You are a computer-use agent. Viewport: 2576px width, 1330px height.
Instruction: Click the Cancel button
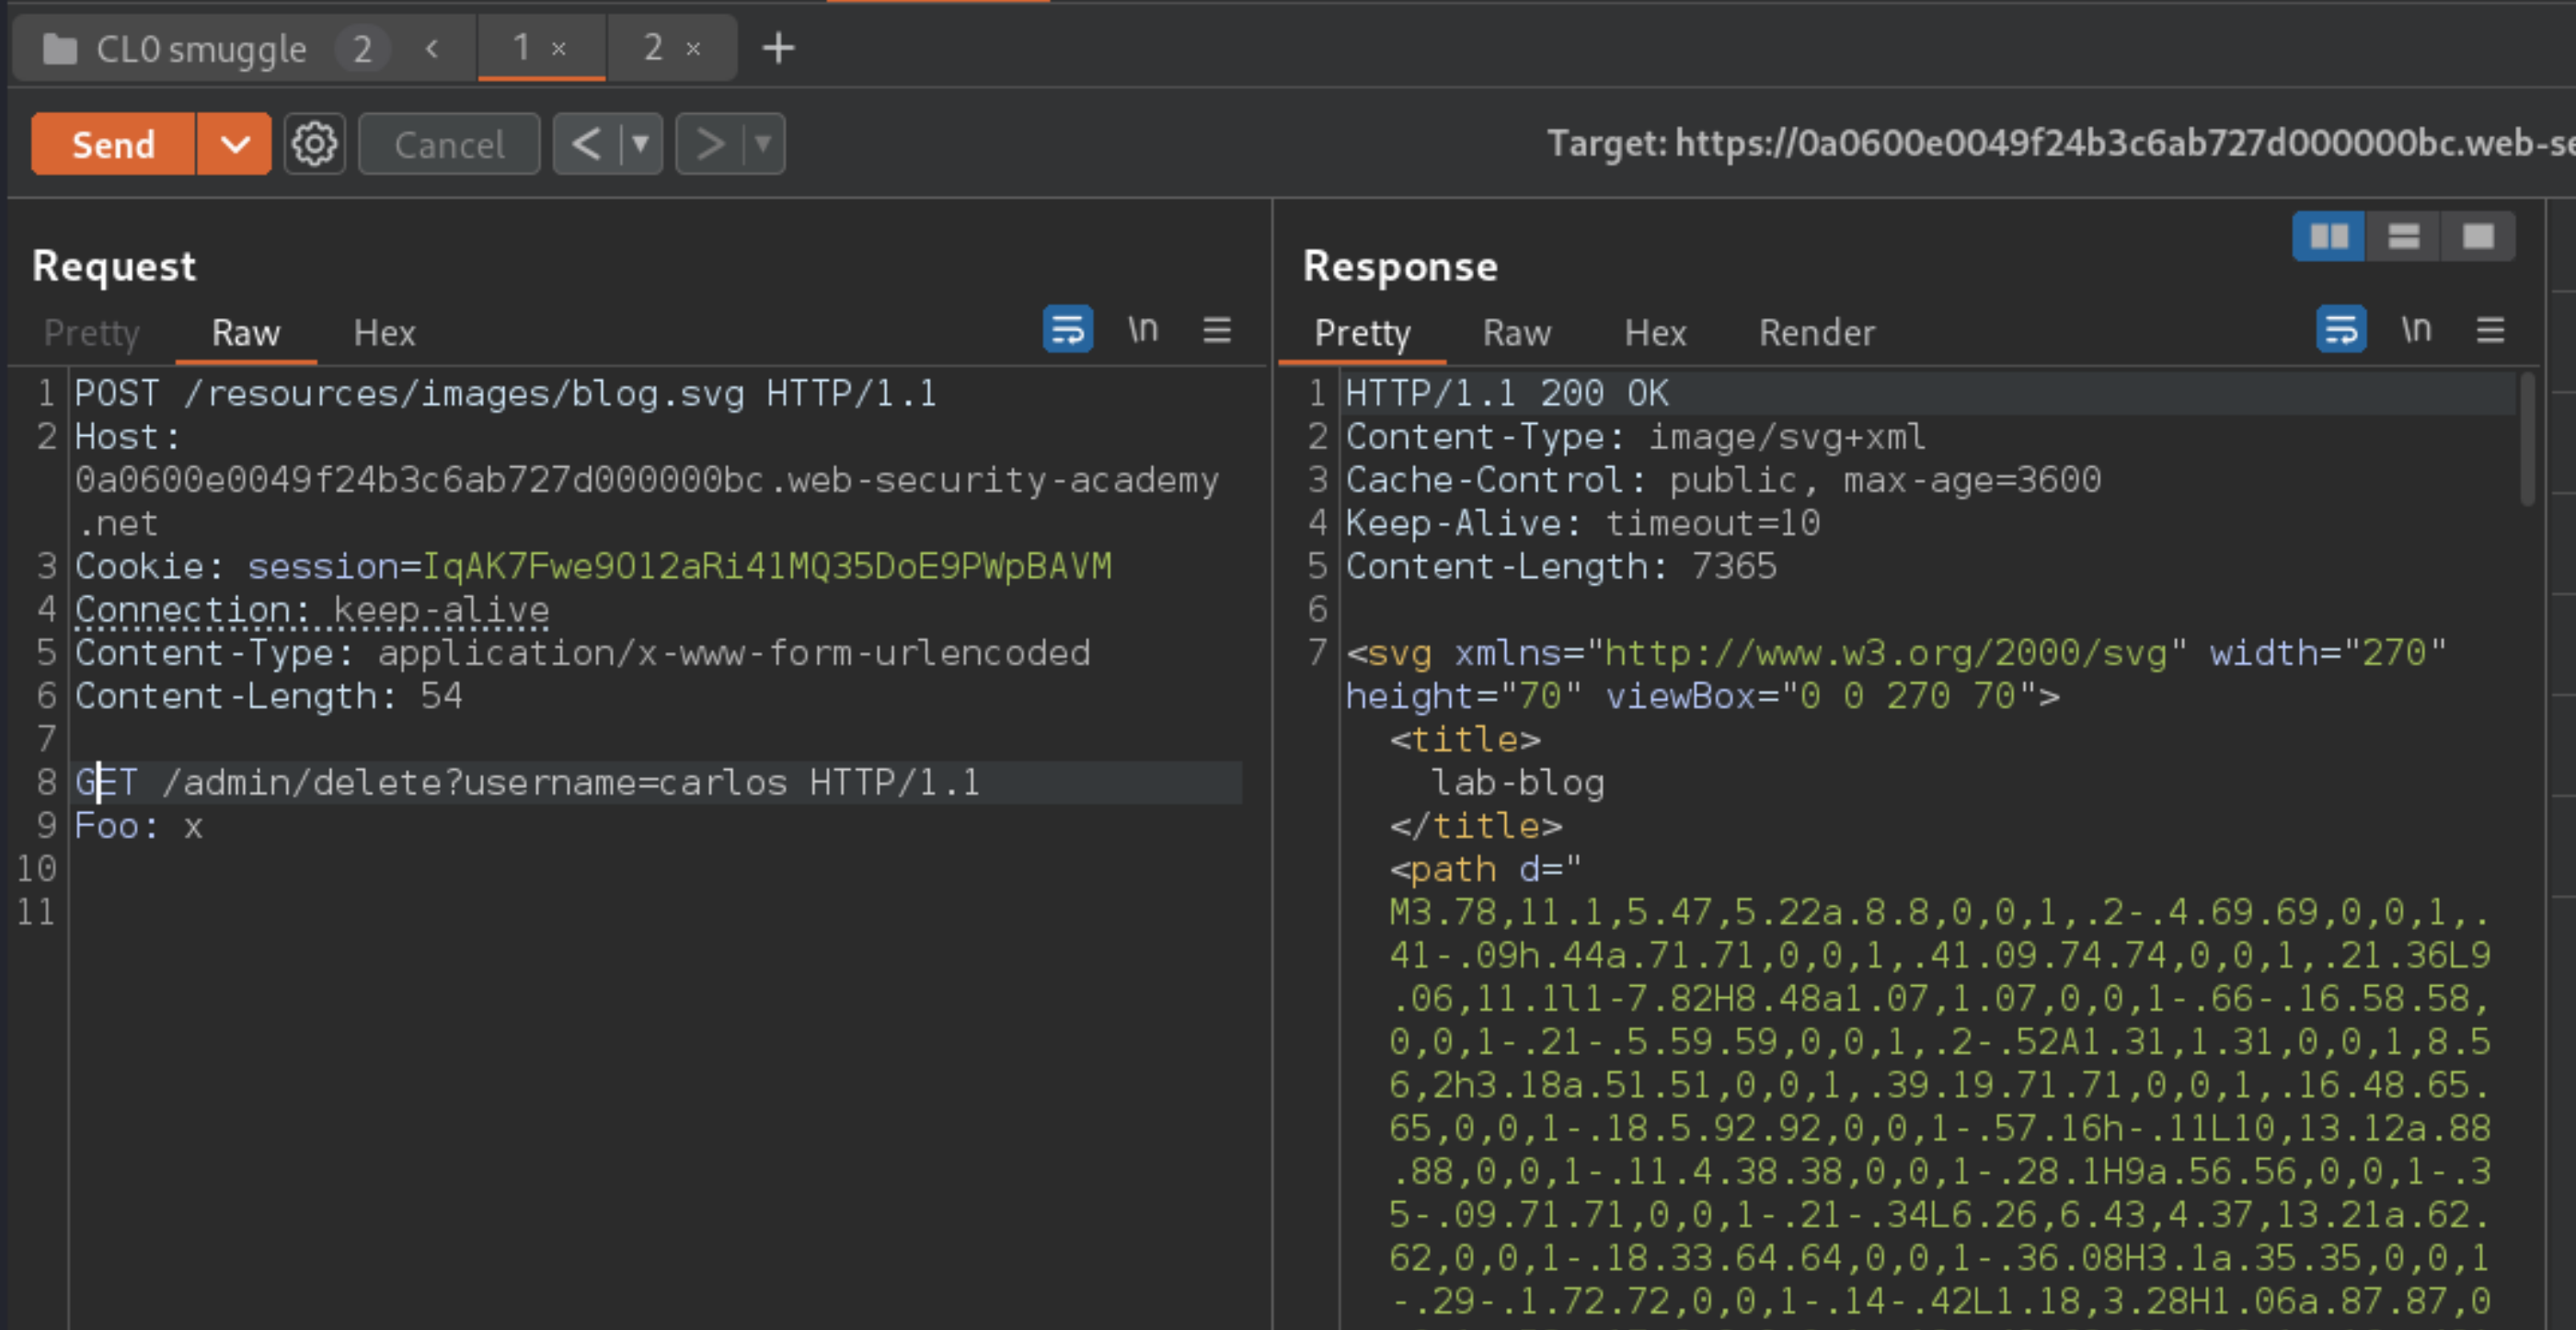coord(449,144)
